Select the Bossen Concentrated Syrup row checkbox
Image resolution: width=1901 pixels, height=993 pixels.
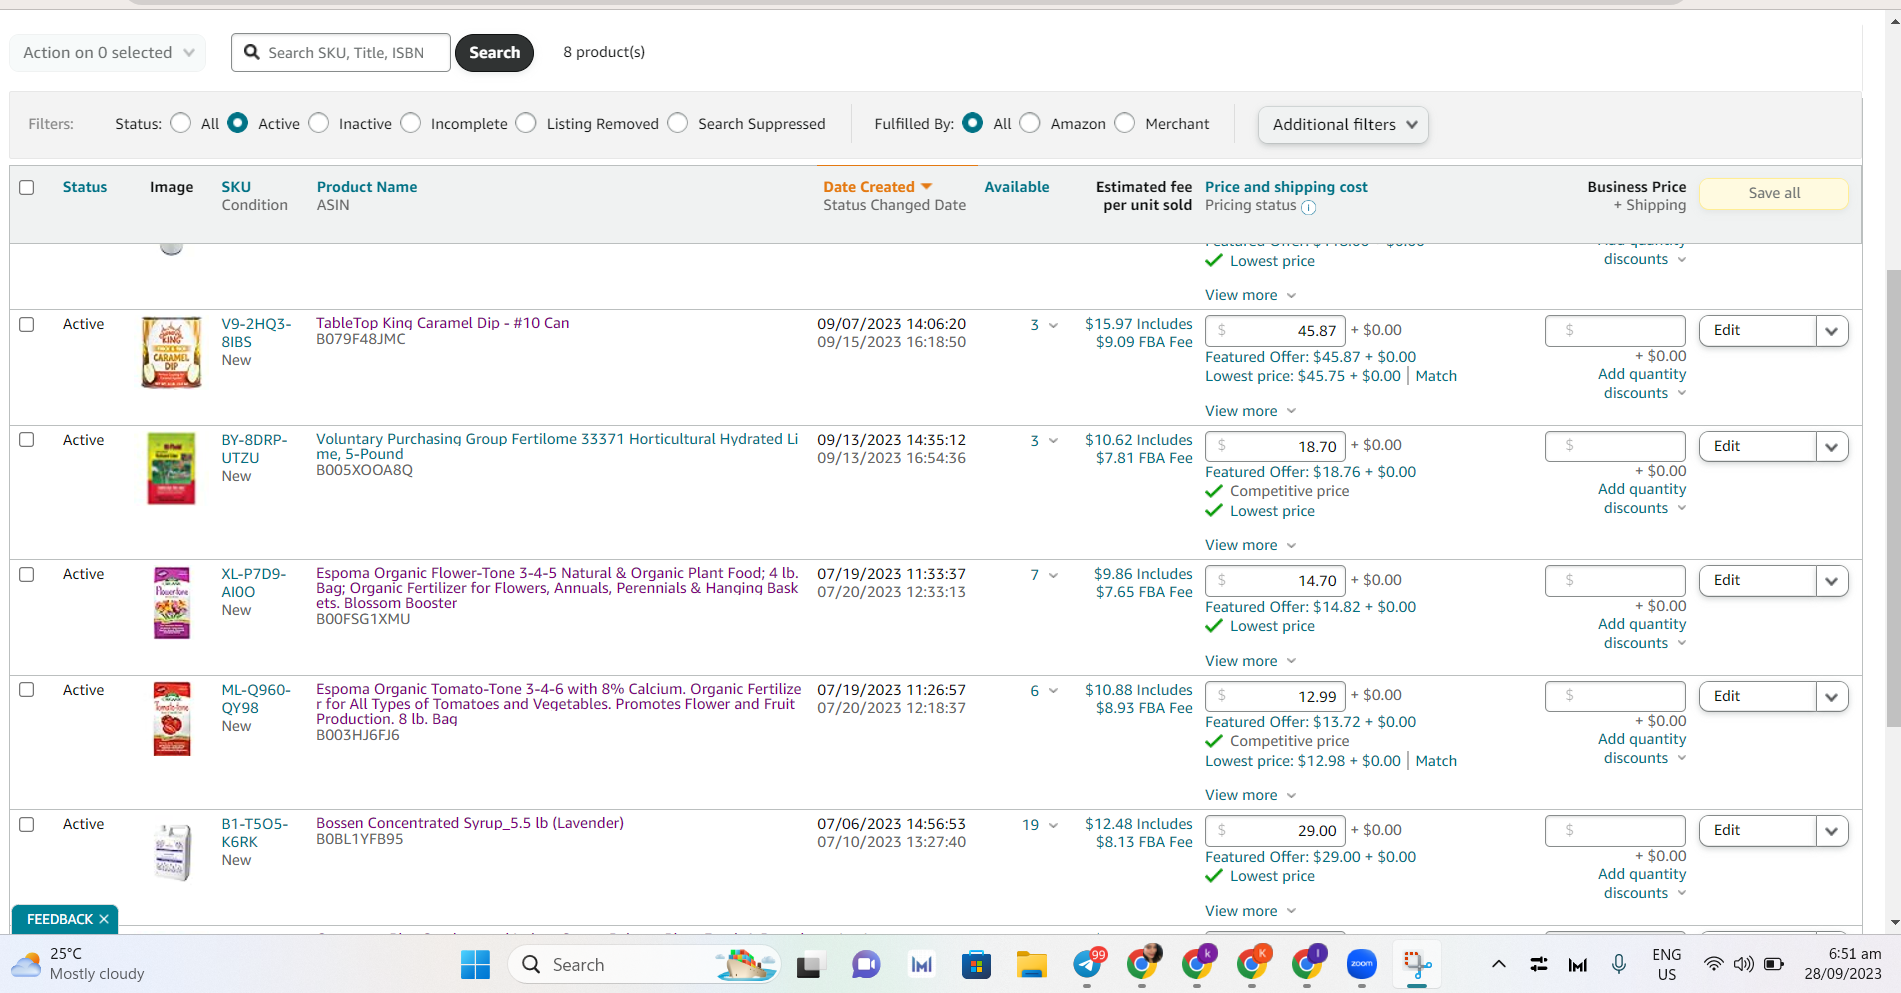pyautogui.click(x=27, y=824)
